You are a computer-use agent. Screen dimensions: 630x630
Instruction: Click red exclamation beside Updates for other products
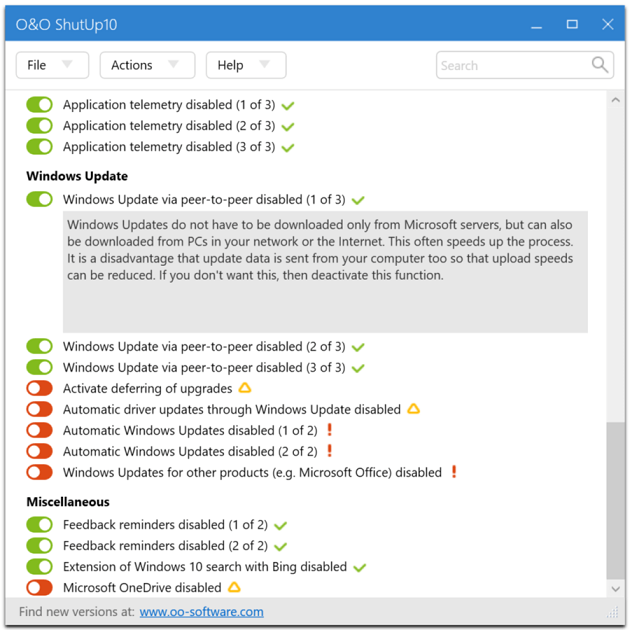[454, 472]
